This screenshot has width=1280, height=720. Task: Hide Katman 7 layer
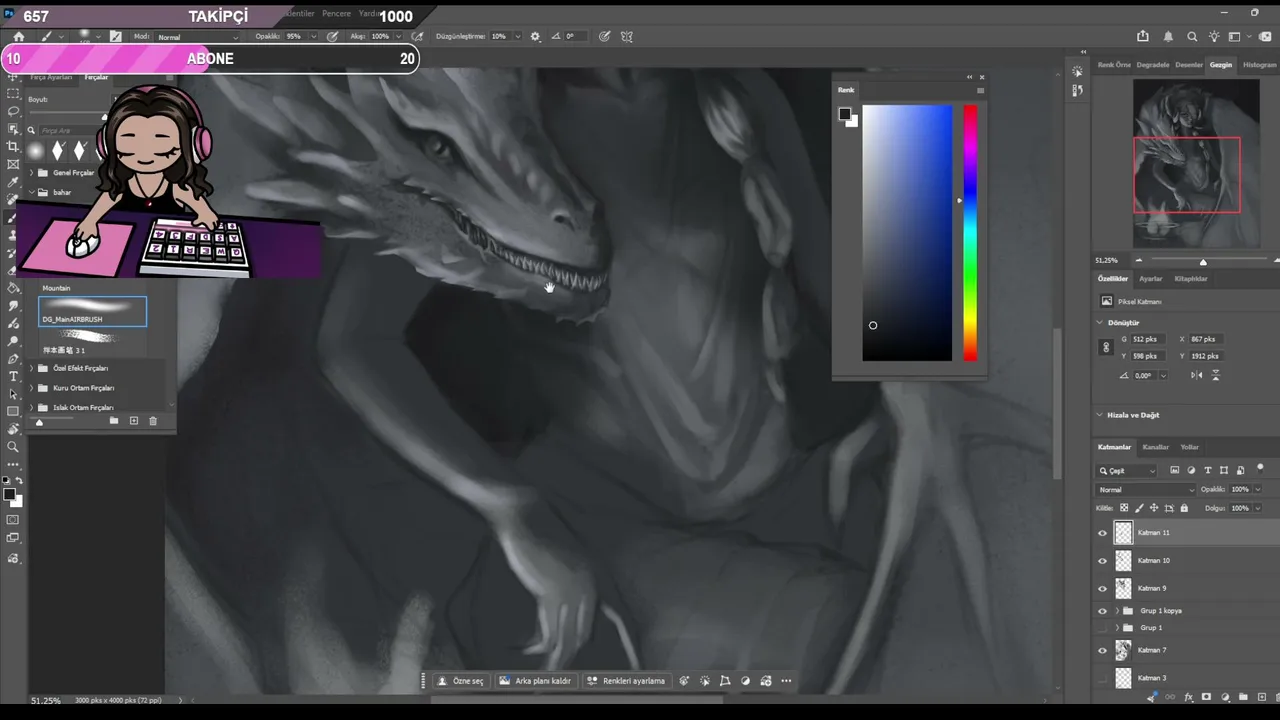[1103, 651]
